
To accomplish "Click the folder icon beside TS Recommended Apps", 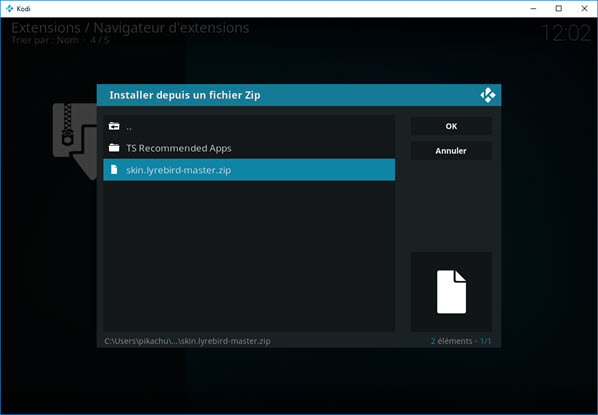I will pos(114,148).
